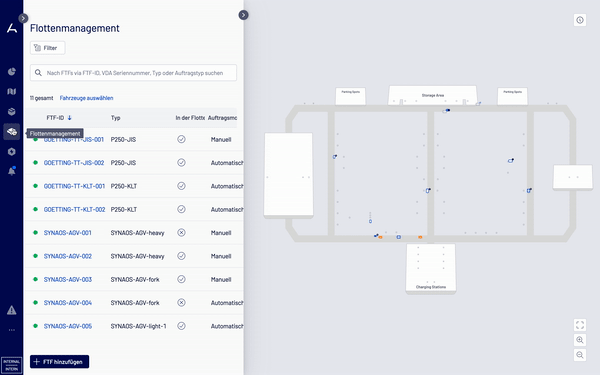The width and height of the screenshot is (600, 375).
Task: Zoom in on the map
Action: (x=580, y=340)
